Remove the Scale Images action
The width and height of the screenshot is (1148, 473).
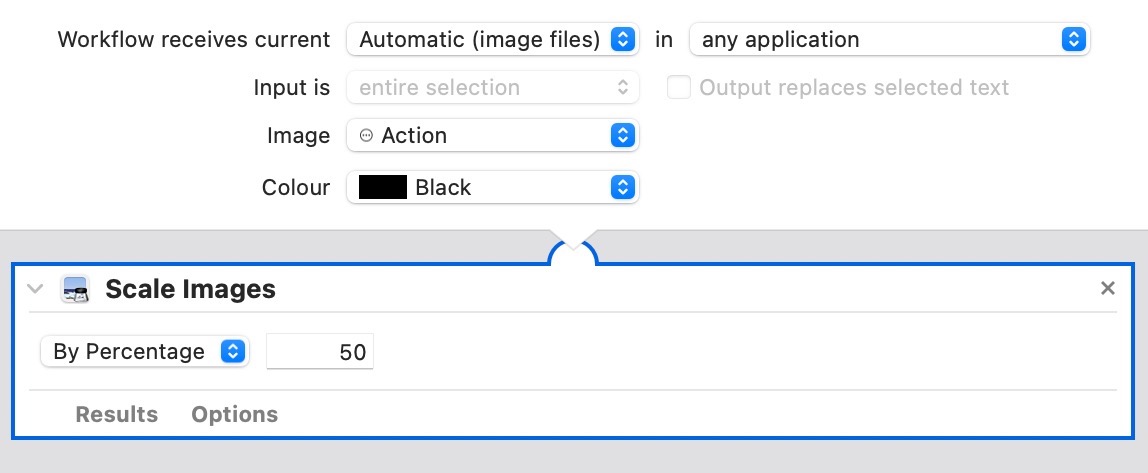click(1107, 289)
